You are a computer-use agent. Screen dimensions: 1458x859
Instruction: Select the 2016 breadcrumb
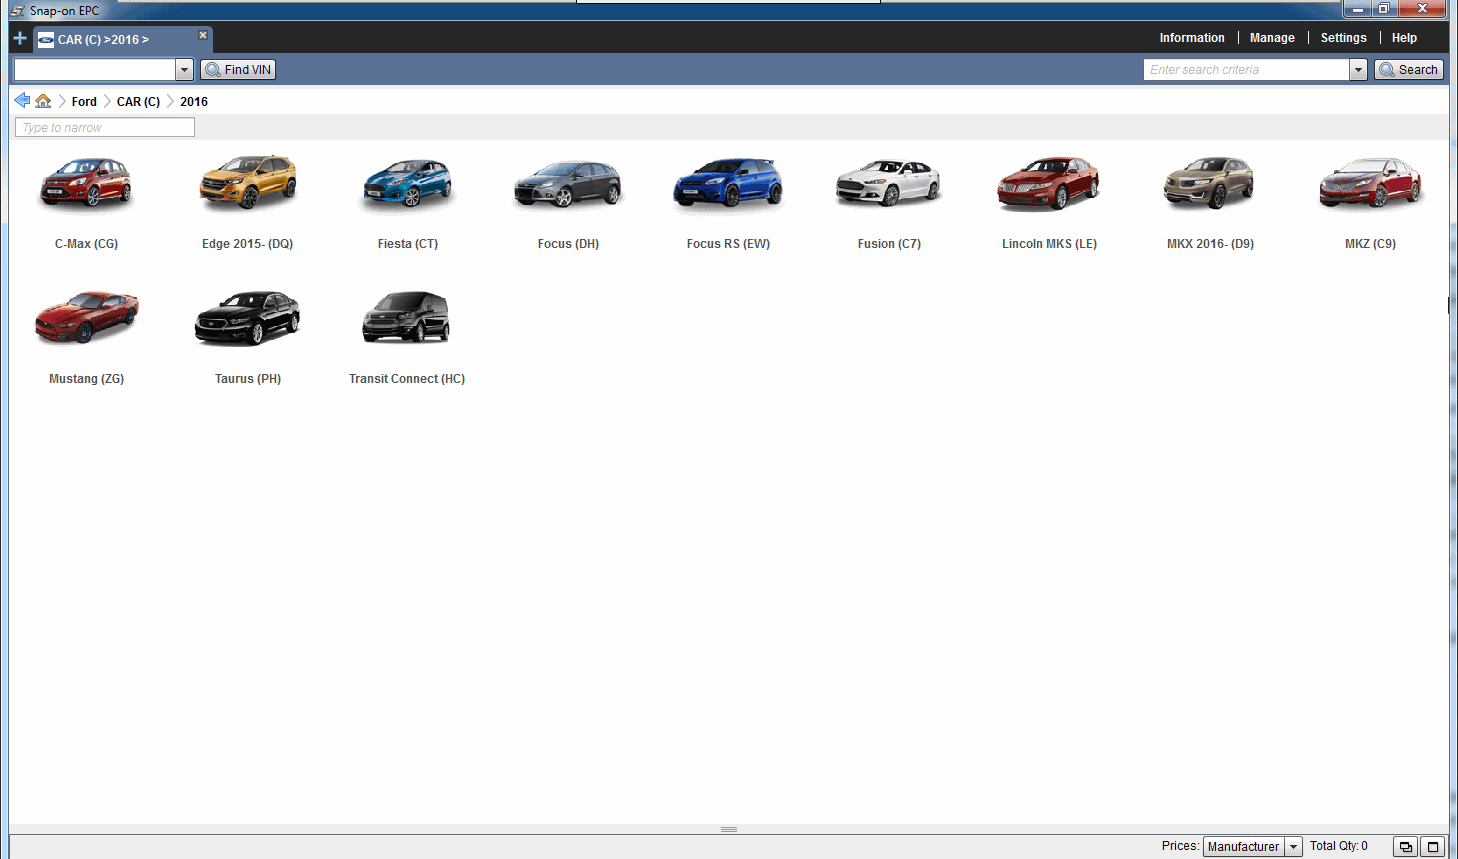[194, 102]
